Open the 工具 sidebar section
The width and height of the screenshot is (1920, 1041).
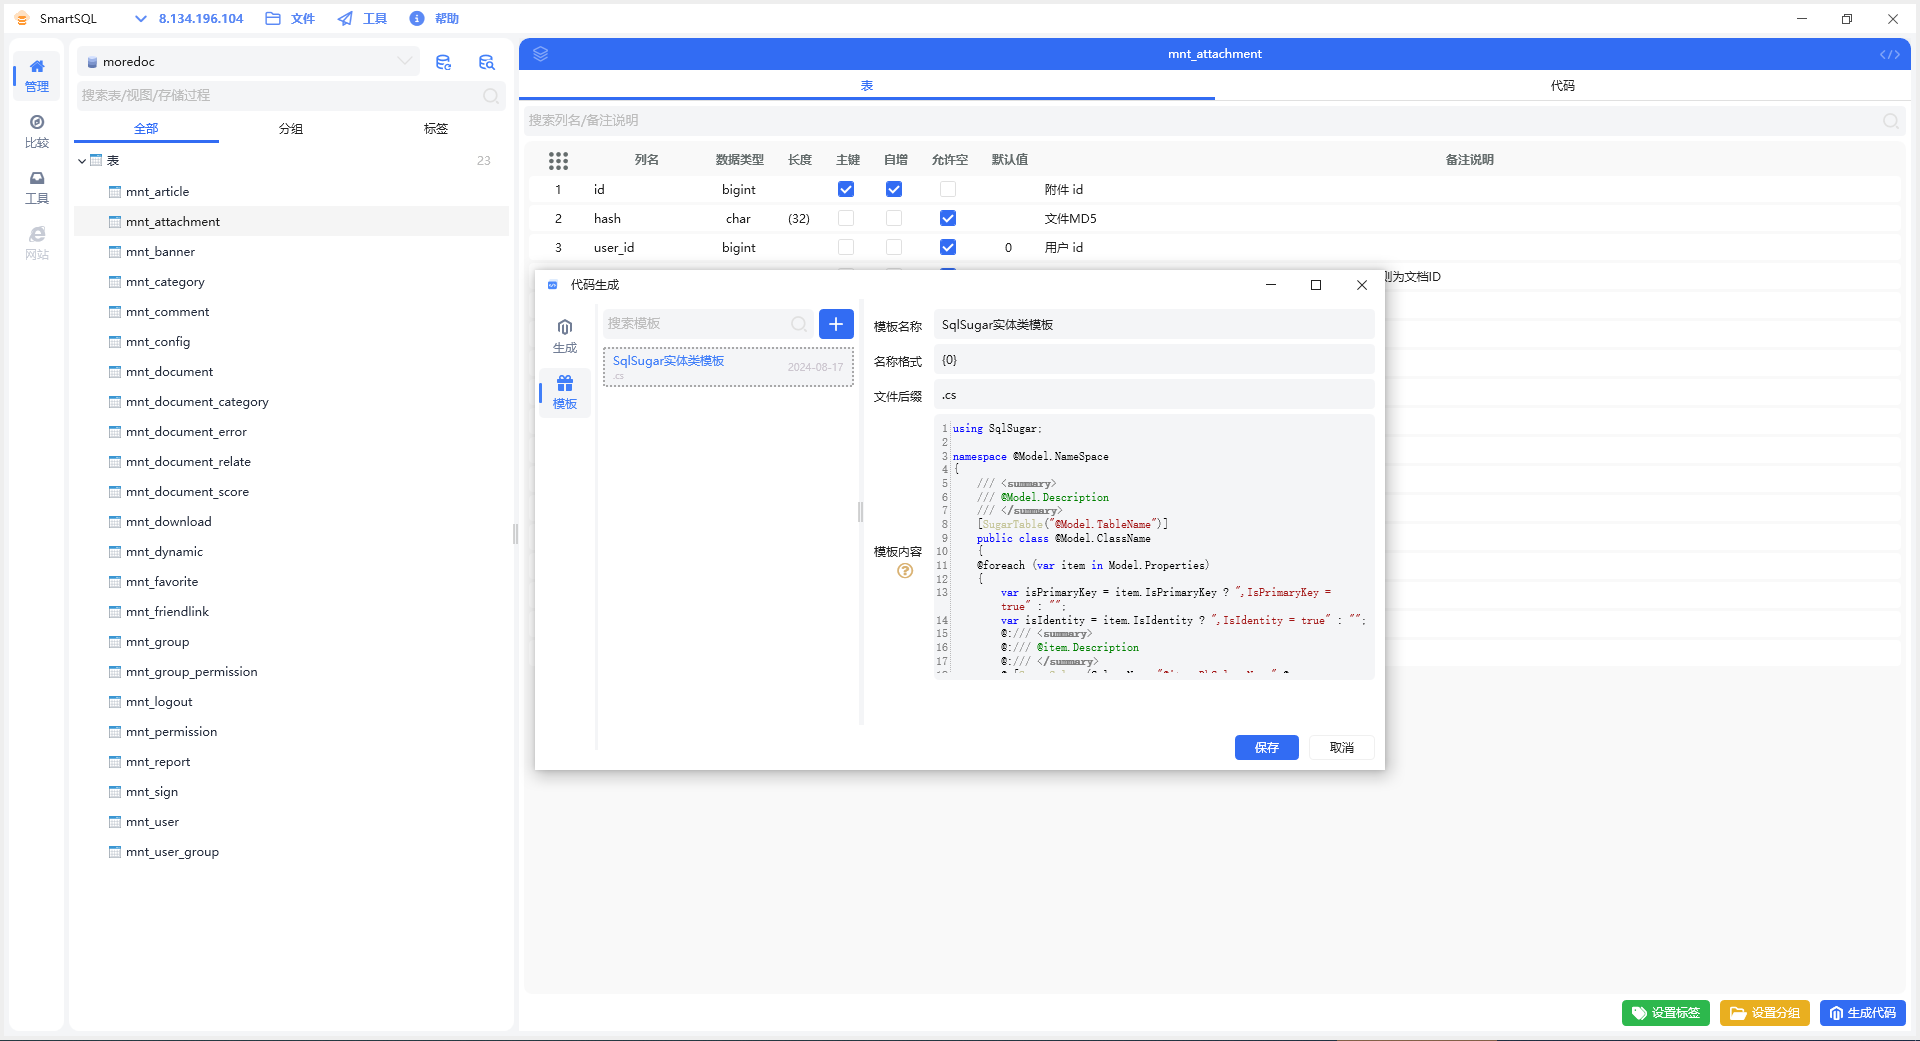[x=37, y=188]
